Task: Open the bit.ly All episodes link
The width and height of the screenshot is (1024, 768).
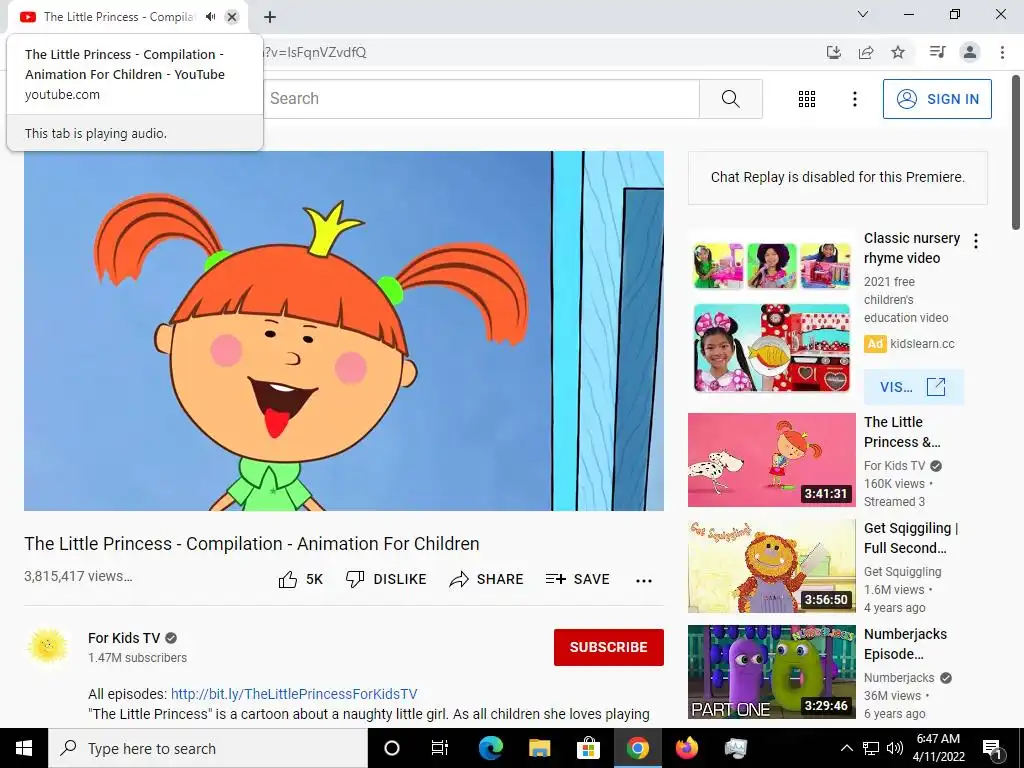Action: (294, 694)
